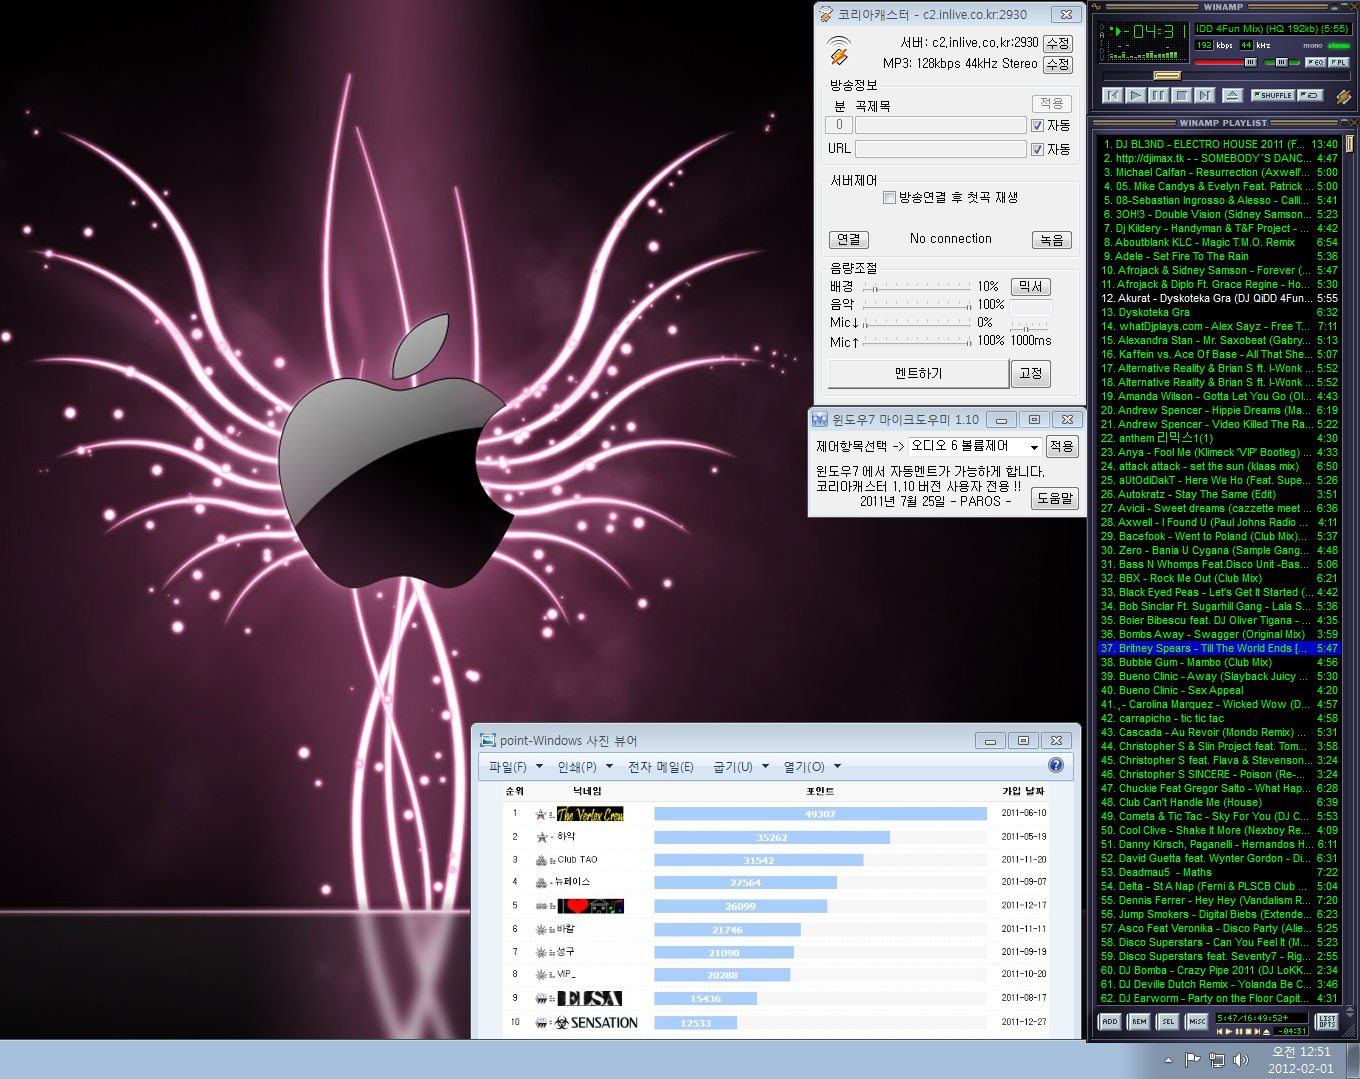Open playlist MISC menu button
1360x1079 pixels.
[1197, 1021]
